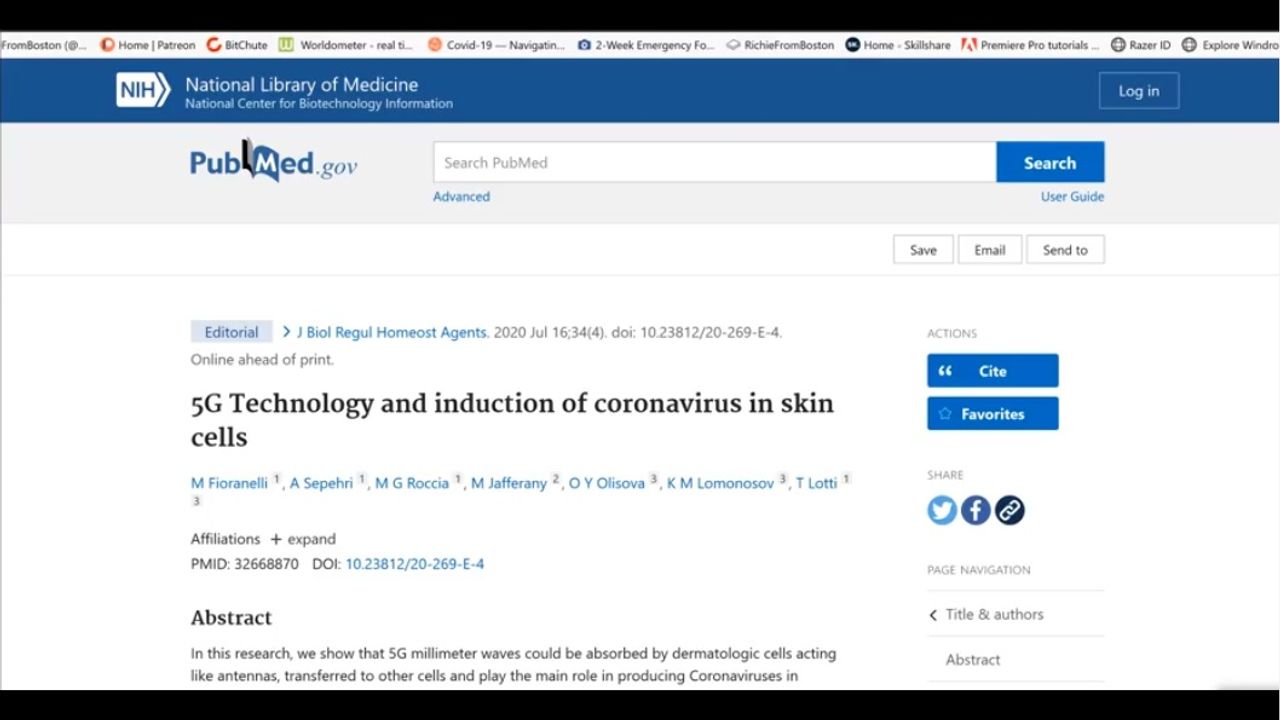Open the Razer ID bookmark
The width and height of the screenshot is (1280, 720).
[1141, 45]
